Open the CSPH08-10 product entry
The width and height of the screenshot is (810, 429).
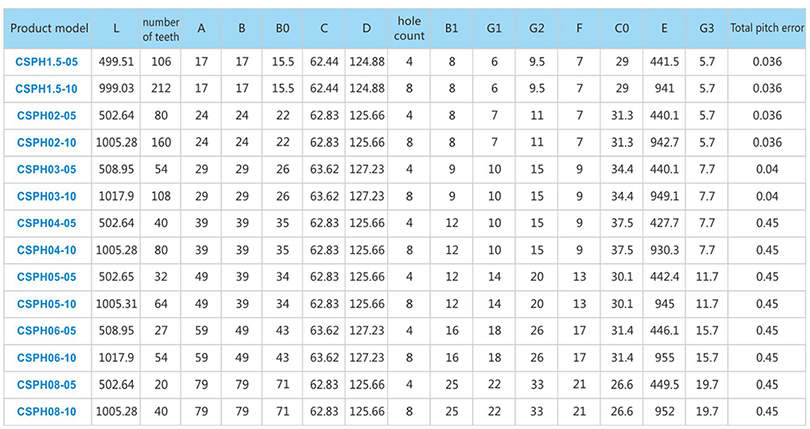[x=46, y=412]
